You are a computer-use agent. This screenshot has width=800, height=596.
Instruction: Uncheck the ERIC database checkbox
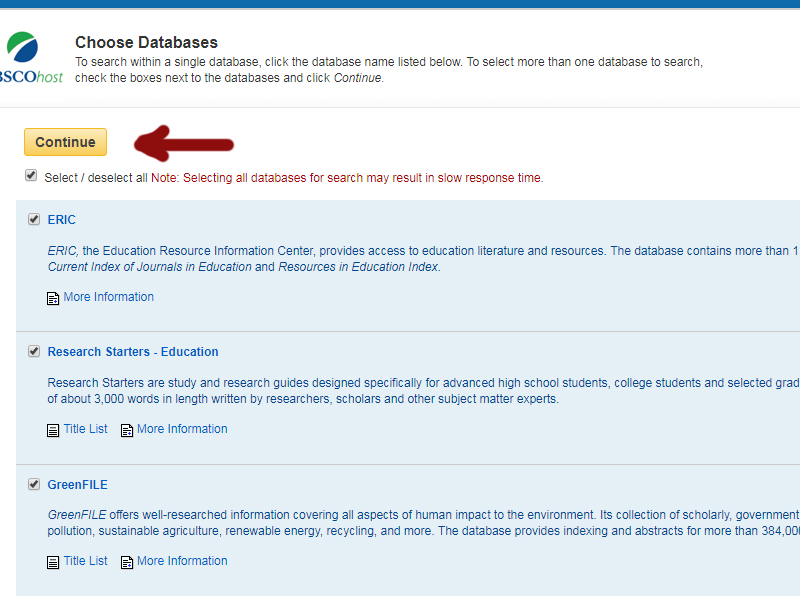point(34,219)
